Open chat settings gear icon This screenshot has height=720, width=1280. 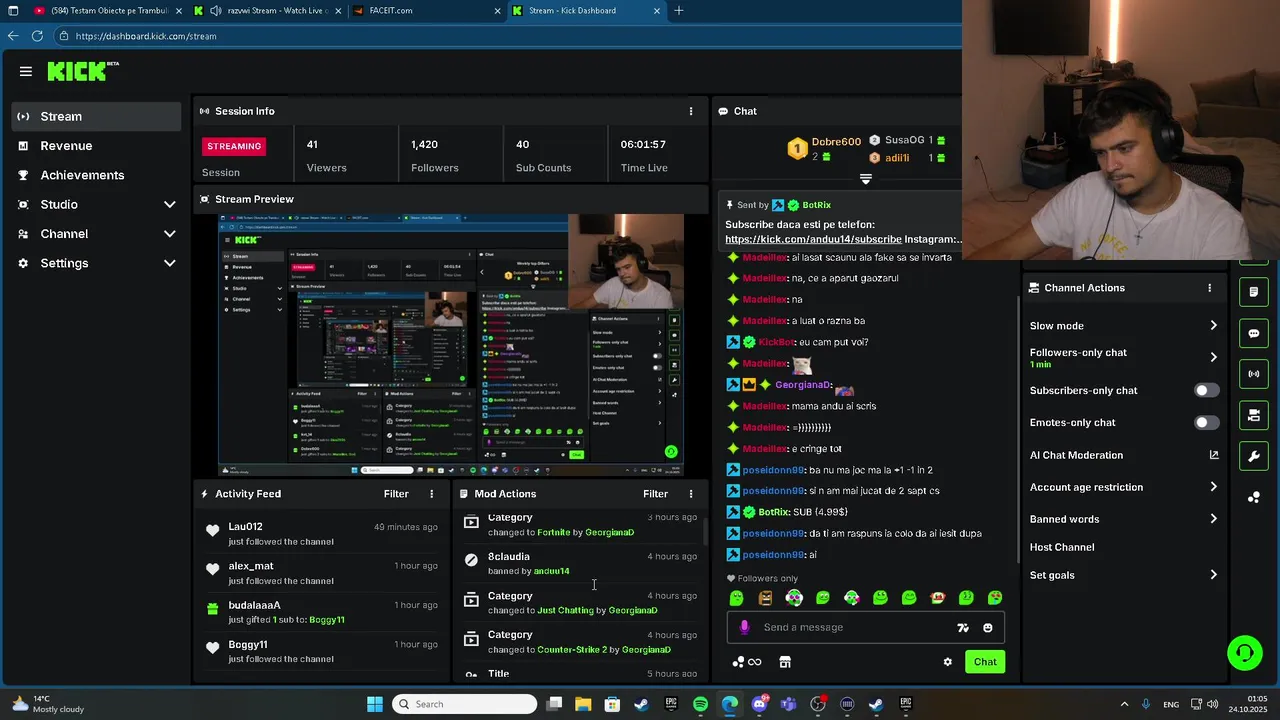948,662
